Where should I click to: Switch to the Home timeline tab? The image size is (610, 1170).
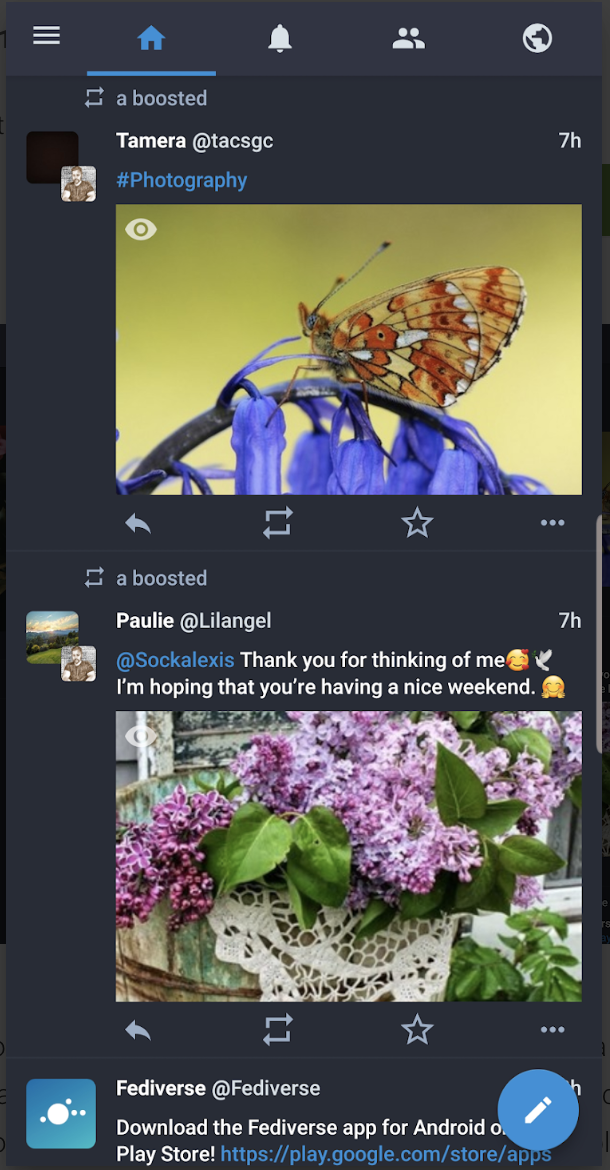(x=151, y=39)
